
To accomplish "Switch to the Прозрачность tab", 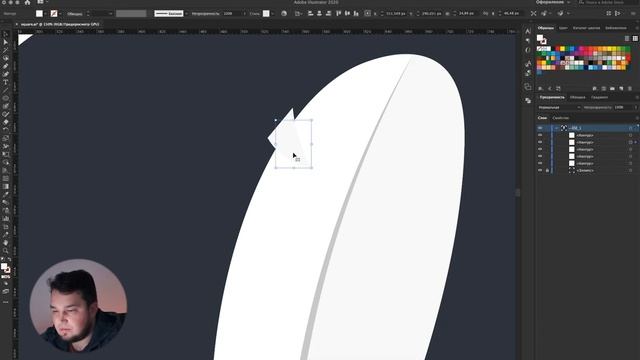I will (x=552, y=97).
